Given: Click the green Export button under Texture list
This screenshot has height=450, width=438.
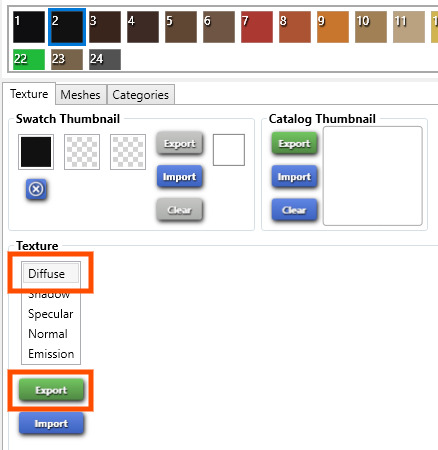Looking at the screenshot, I should coord(51,390).
